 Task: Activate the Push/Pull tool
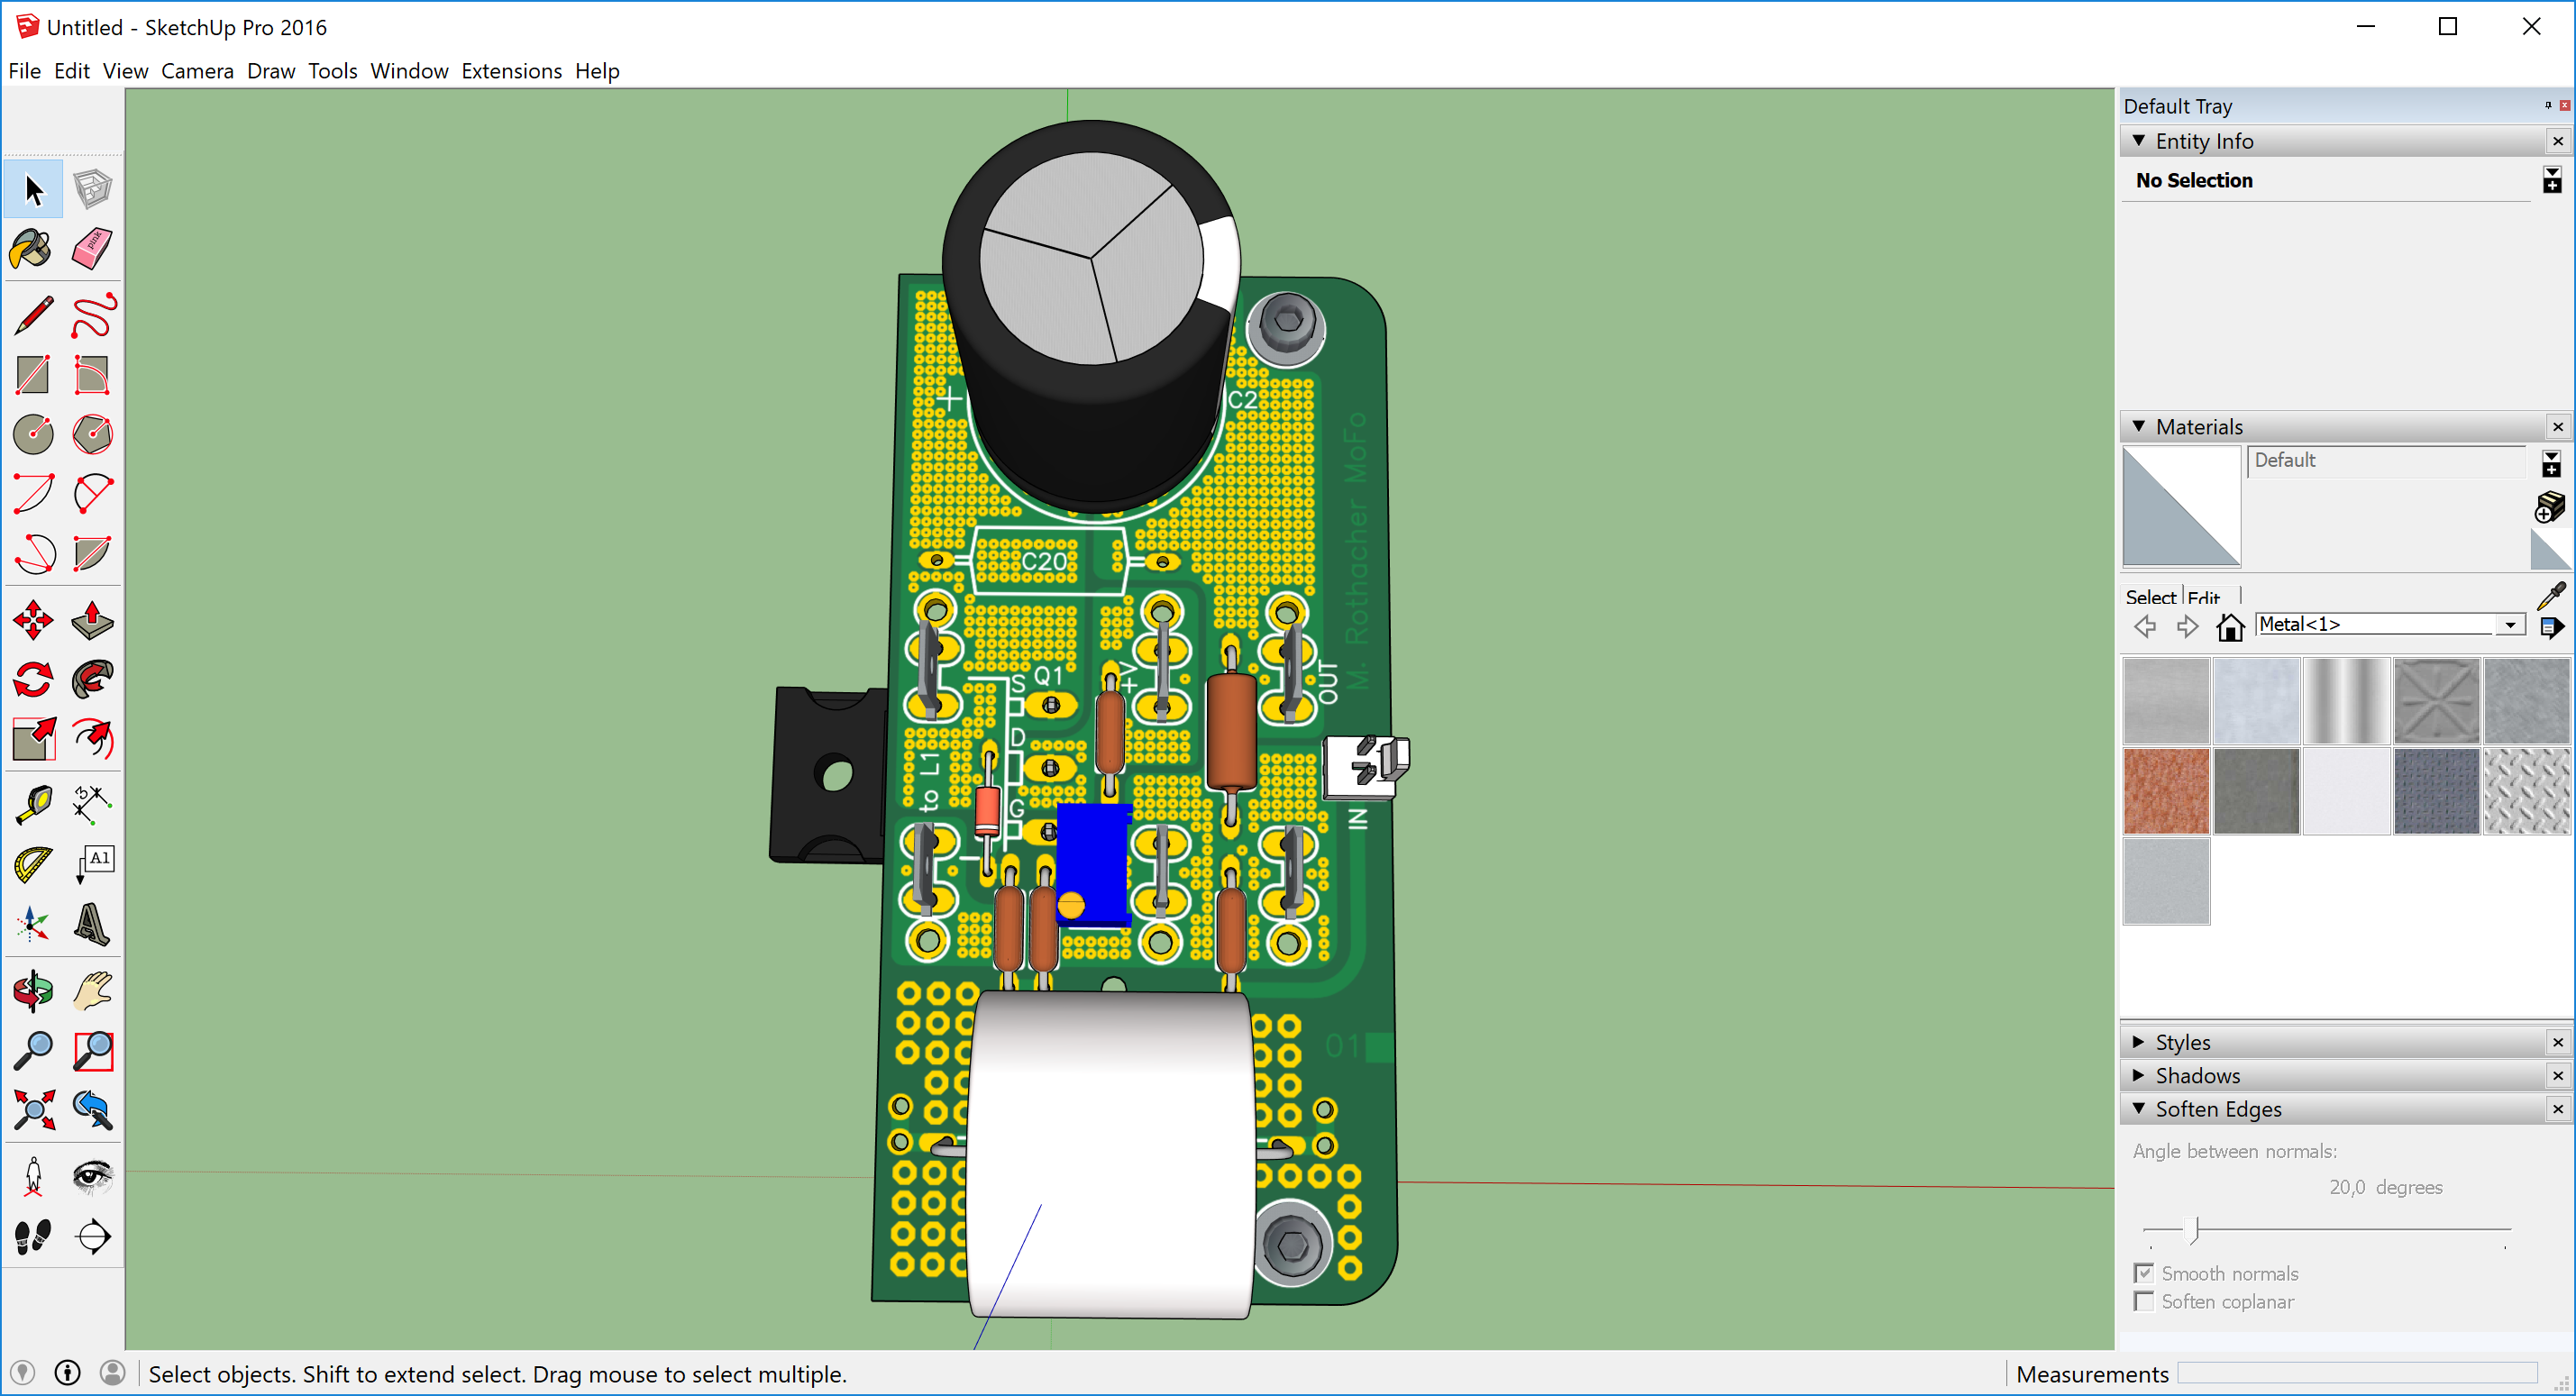[93, 621]
